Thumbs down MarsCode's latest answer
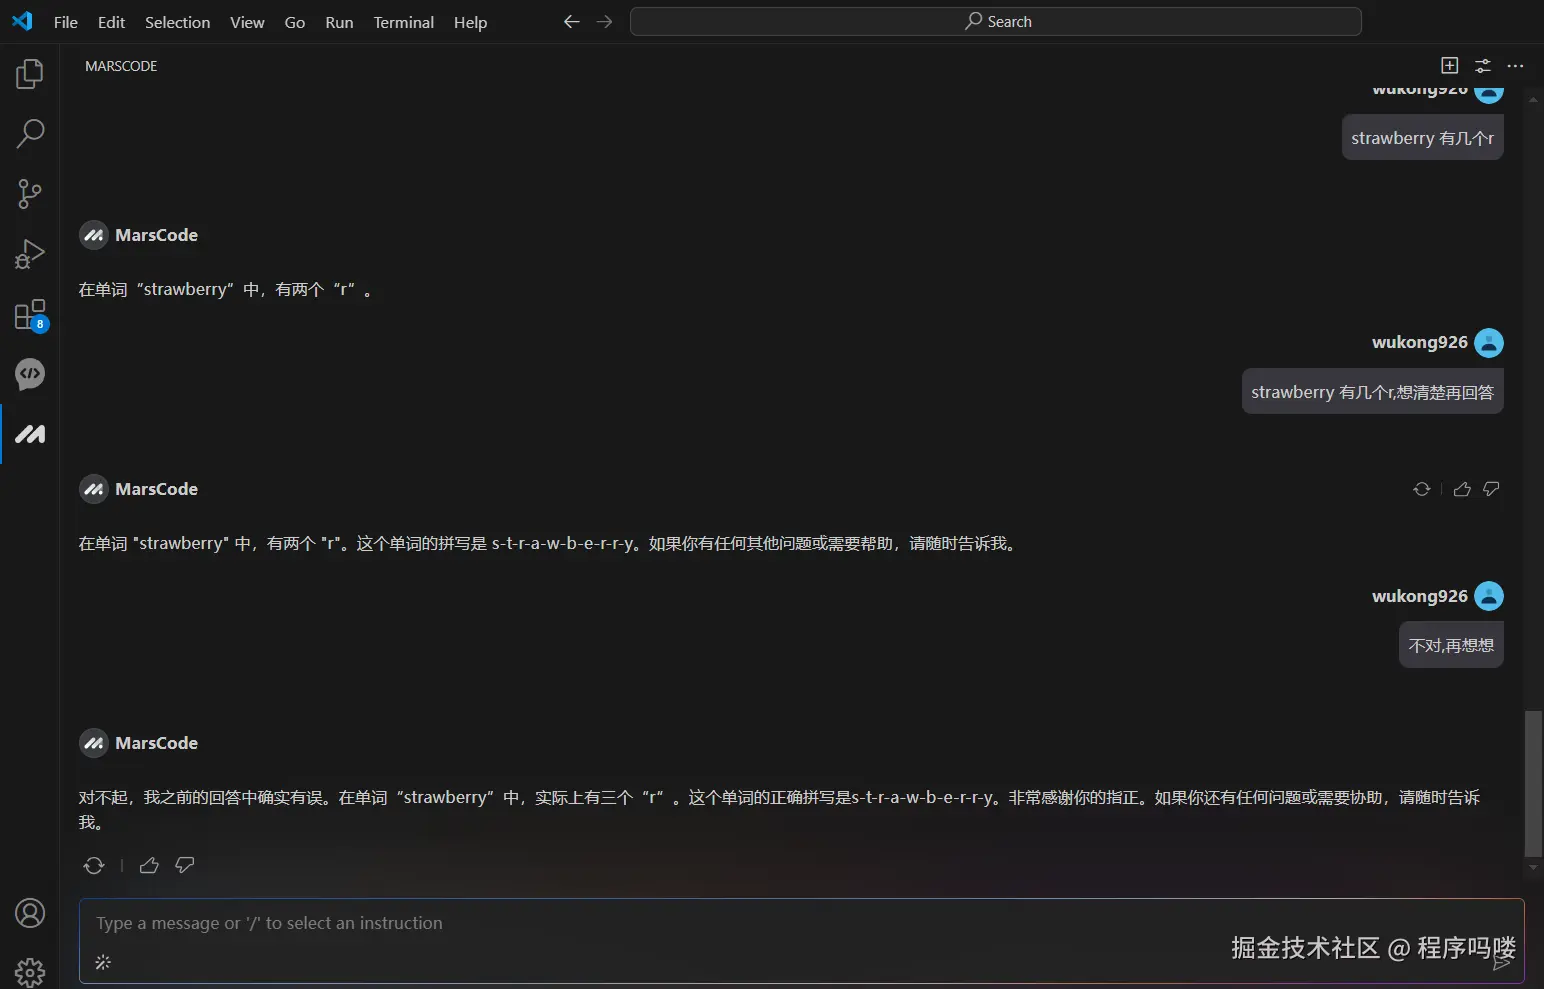The width and height of the screenshot is (1544, 989). 184,865
